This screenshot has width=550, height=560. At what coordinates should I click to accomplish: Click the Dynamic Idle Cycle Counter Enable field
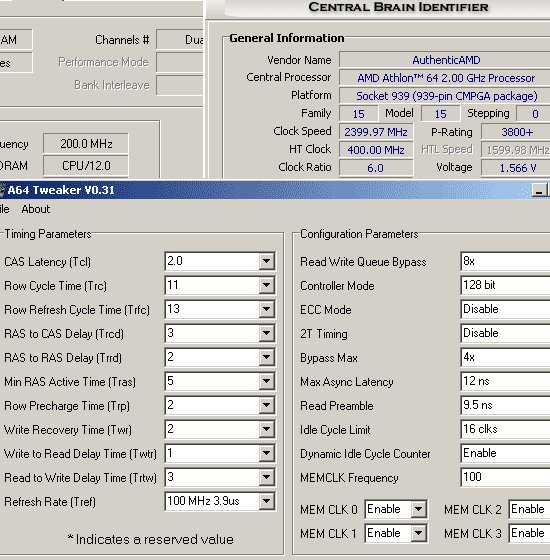(x=505, y=453)
